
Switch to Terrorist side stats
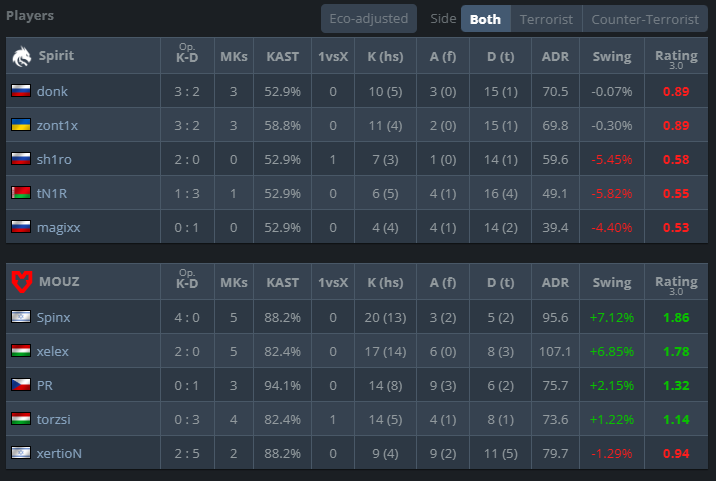(x=546, y=19)
